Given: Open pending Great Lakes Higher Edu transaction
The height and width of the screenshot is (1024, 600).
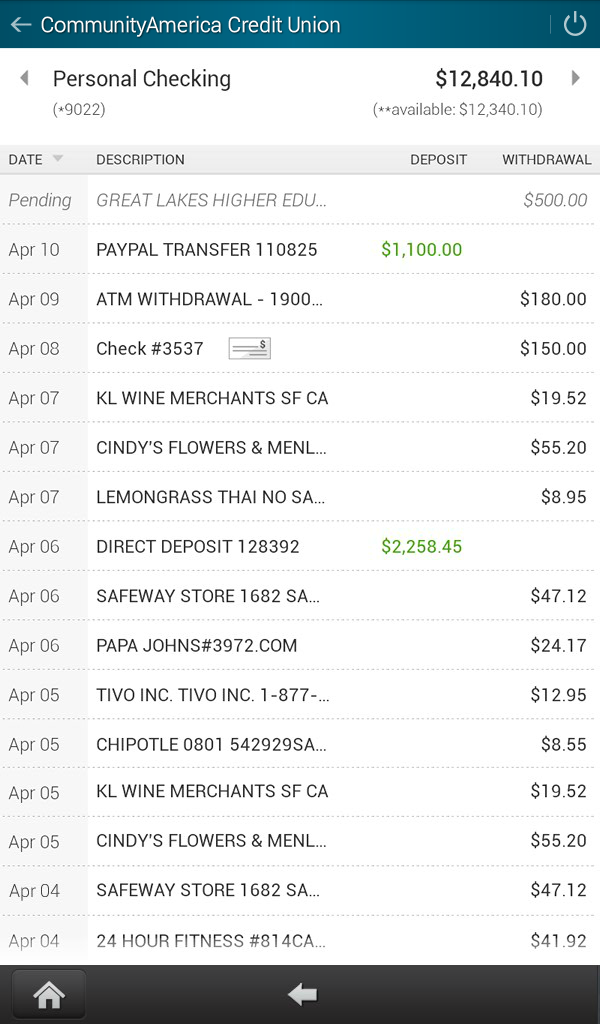Looking at the screenshot, I should point(300,200).
